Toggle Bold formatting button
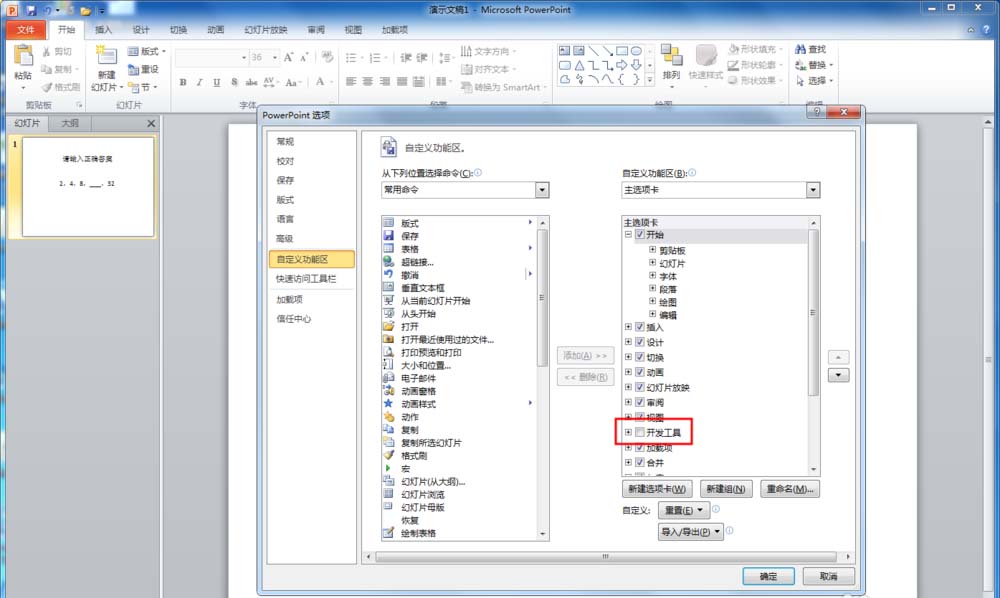 (183, 82)
